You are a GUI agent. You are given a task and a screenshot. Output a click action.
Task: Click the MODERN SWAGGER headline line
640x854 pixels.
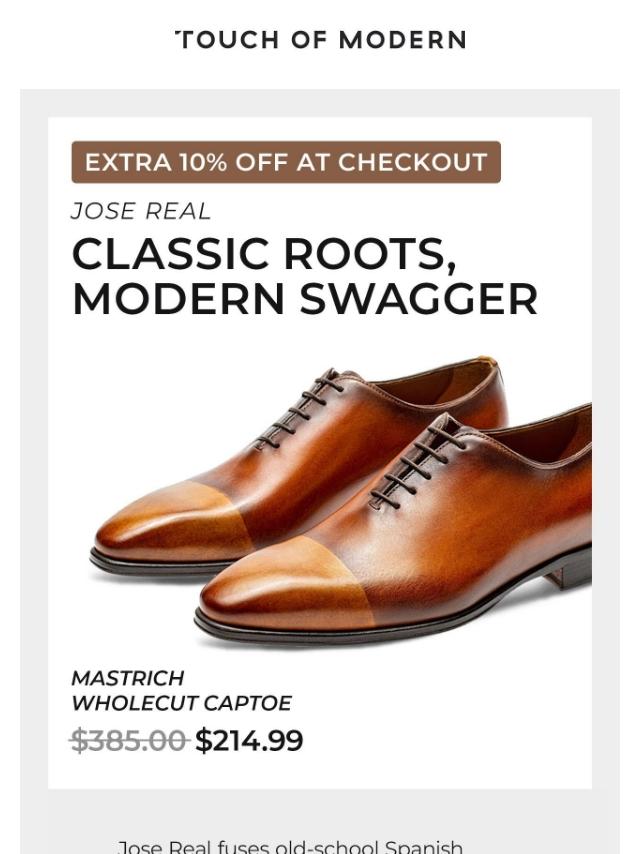click(304, 299)
